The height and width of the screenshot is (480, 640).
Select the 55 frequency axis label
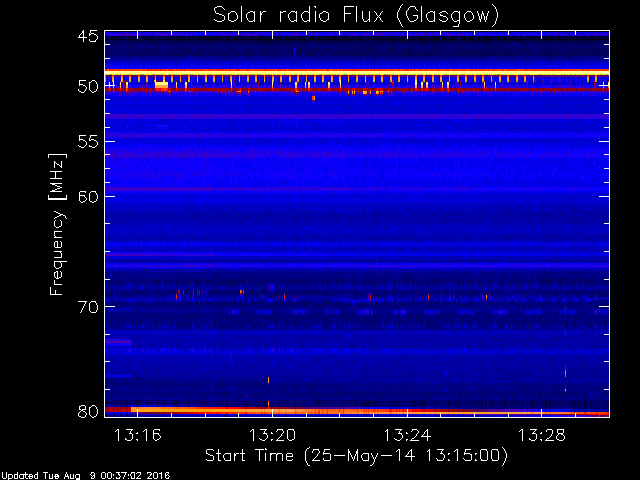tap(88, 142)
